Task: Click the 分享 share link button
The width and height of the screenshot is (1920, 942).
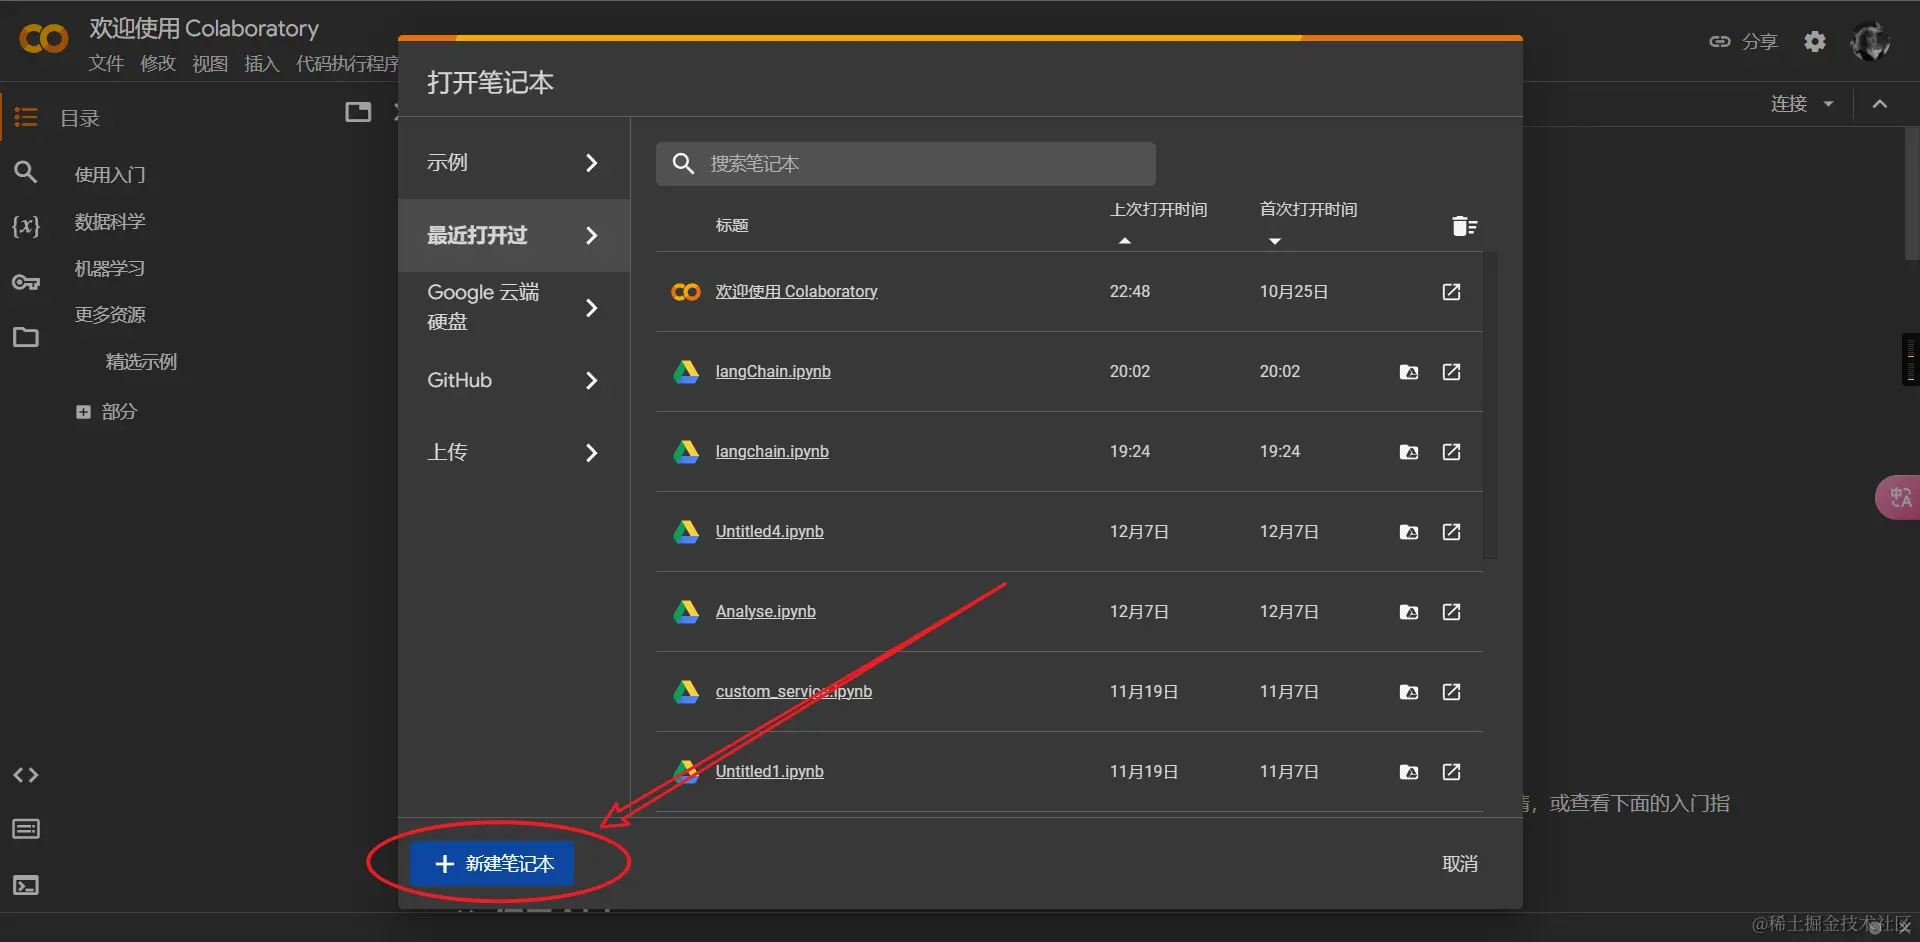Action: tap(1743, 41)
